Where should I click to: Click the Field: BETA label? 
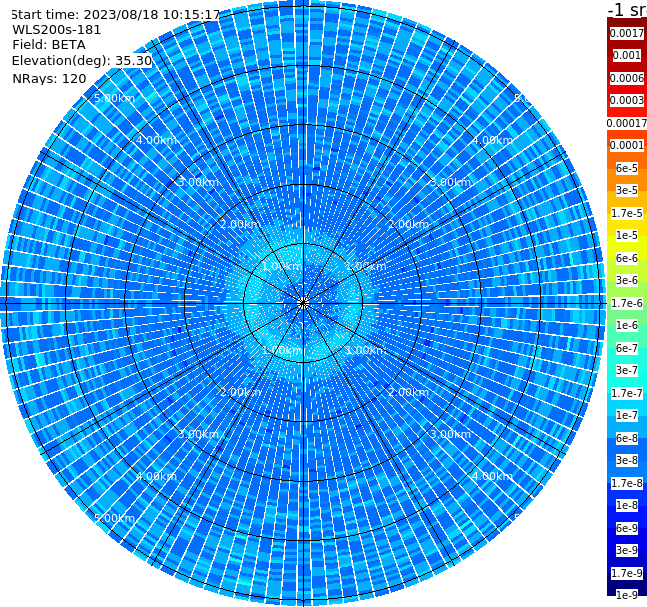pyautogui.click(x=49, y=45)
